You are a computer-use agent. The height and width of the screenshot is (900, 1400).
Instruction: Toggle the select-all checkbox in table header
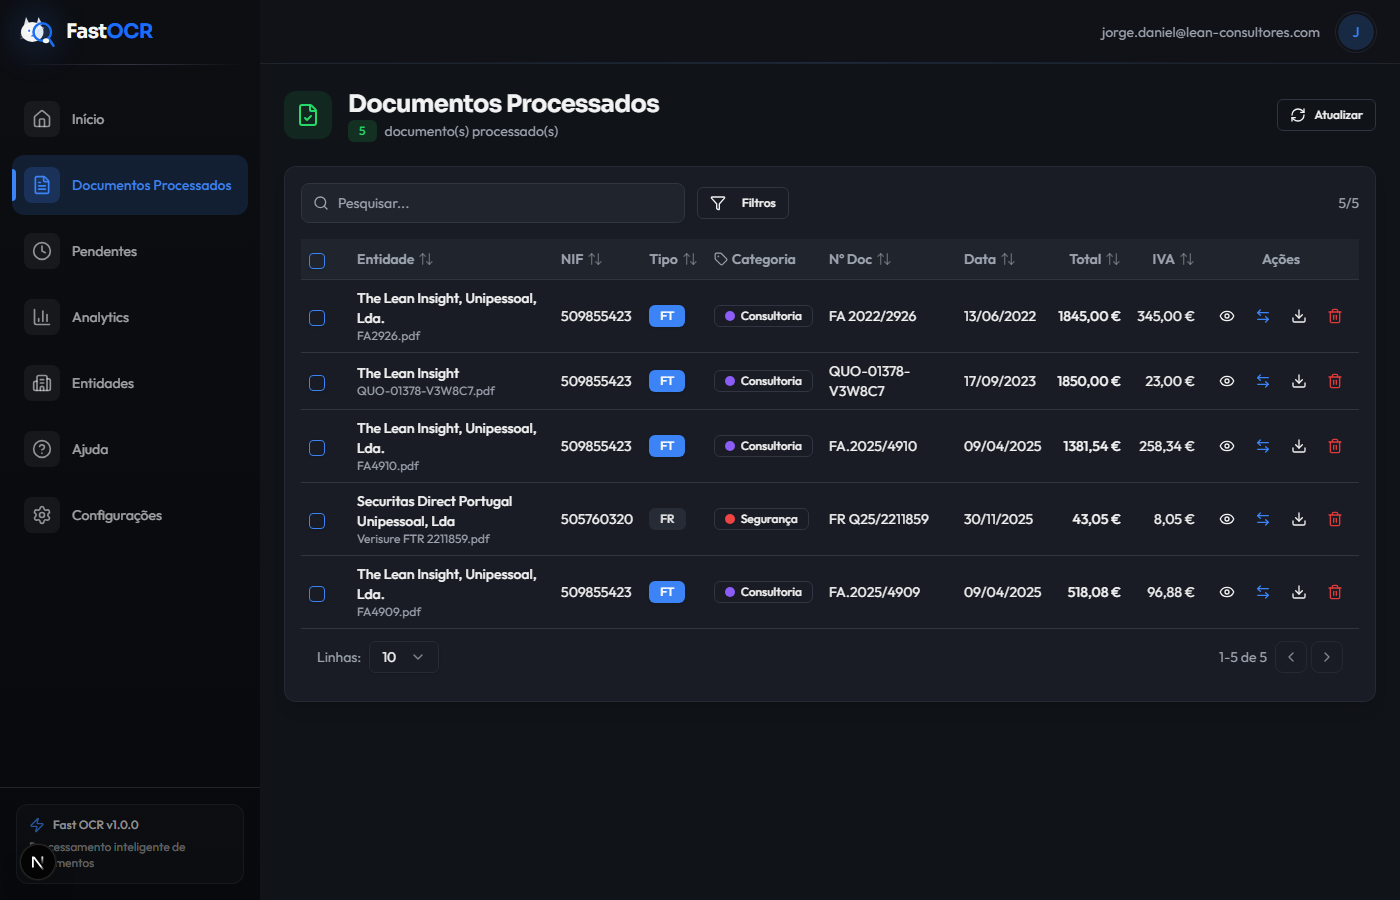(317, 260)
